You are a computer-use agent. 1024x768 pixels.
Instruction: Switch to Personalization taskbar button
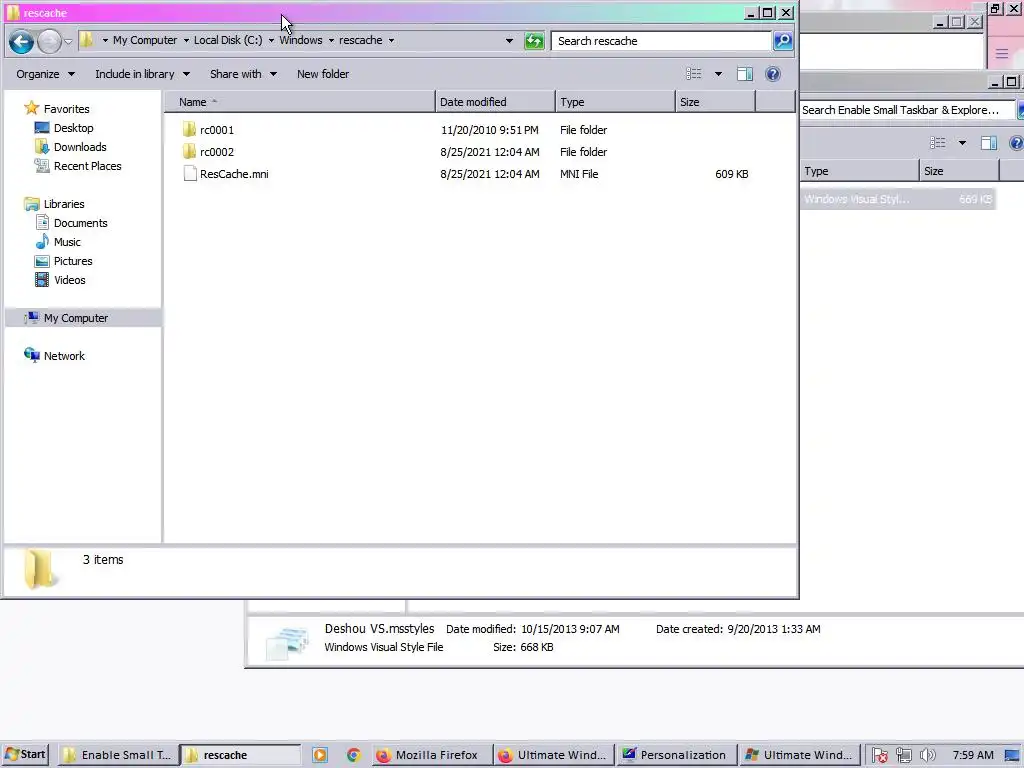point(676,755)
